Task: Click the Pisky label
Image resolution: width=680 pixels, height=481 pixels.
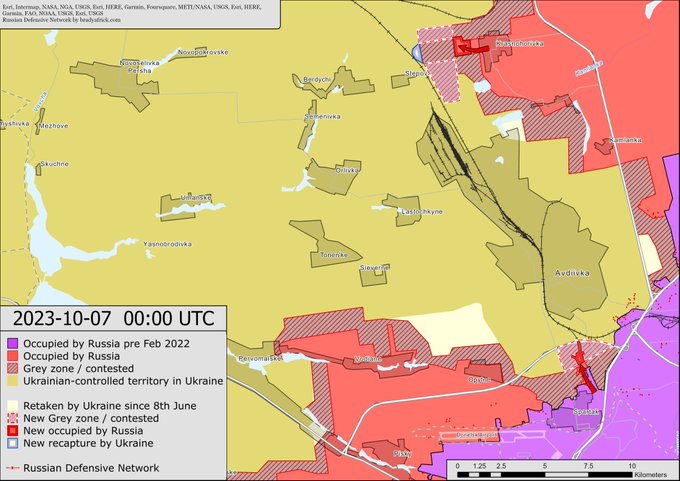Action: coord(402,454)
